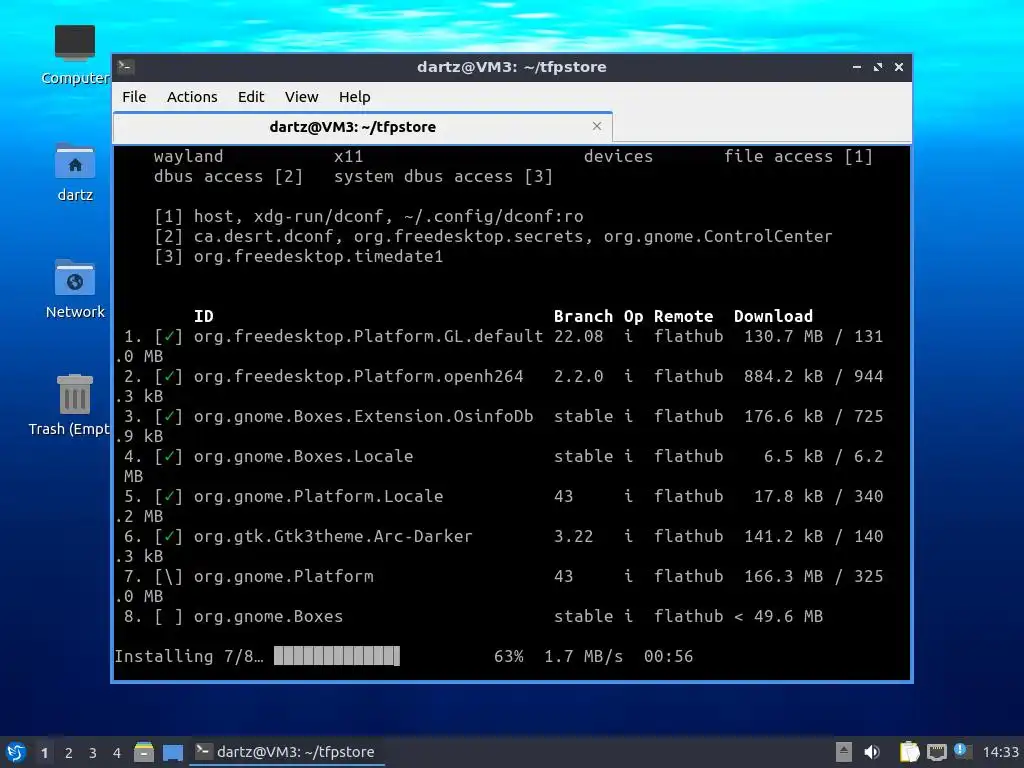Image resolution: width=1024 pixels, height=768 pixels.
Task: Click the spinner bracket for org.gnome.Platform
Action: (x=168, y=576)
